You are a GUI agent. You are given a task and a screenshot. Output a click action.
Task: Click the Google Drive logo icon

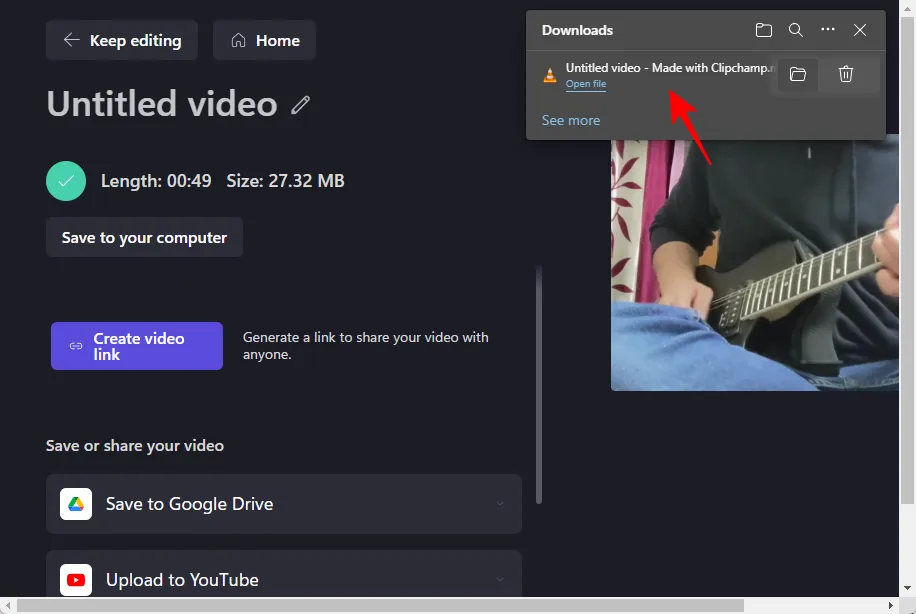(x=76, y=504)
